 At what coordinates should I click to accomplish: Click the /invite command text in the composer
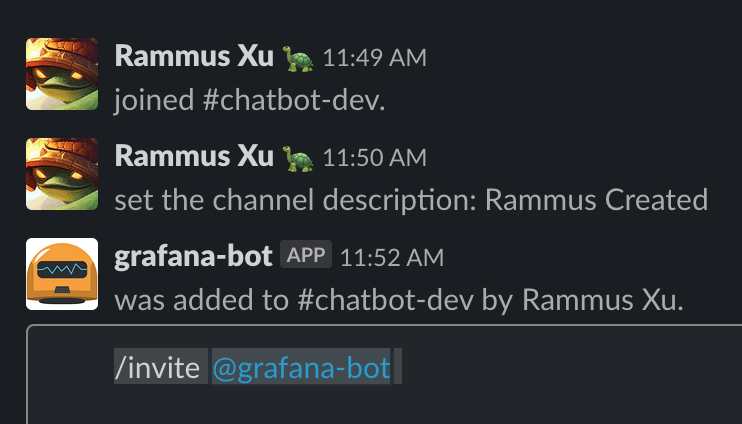click(159, 369)
